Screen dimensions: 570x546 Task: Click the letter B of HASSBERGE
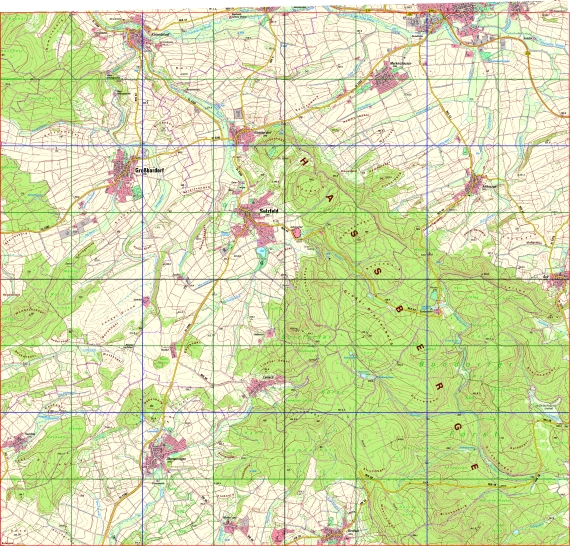click(x=399, y=310)
